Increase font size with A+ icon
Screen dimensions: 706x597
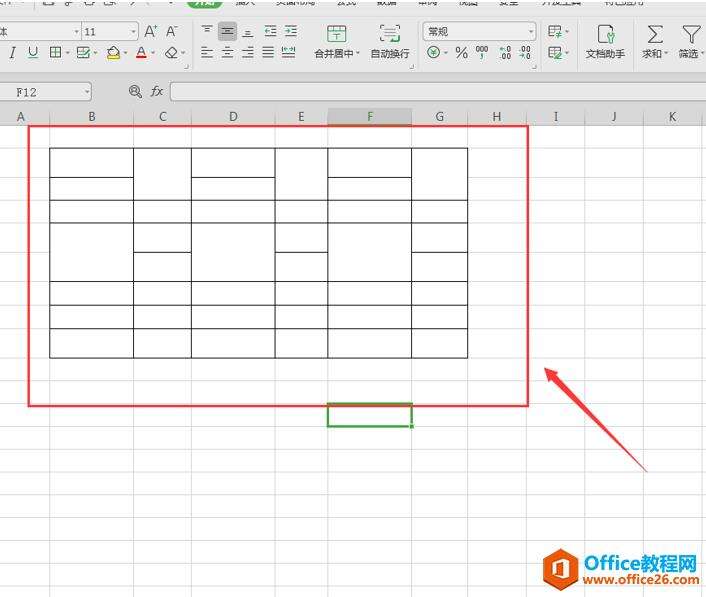150,31
